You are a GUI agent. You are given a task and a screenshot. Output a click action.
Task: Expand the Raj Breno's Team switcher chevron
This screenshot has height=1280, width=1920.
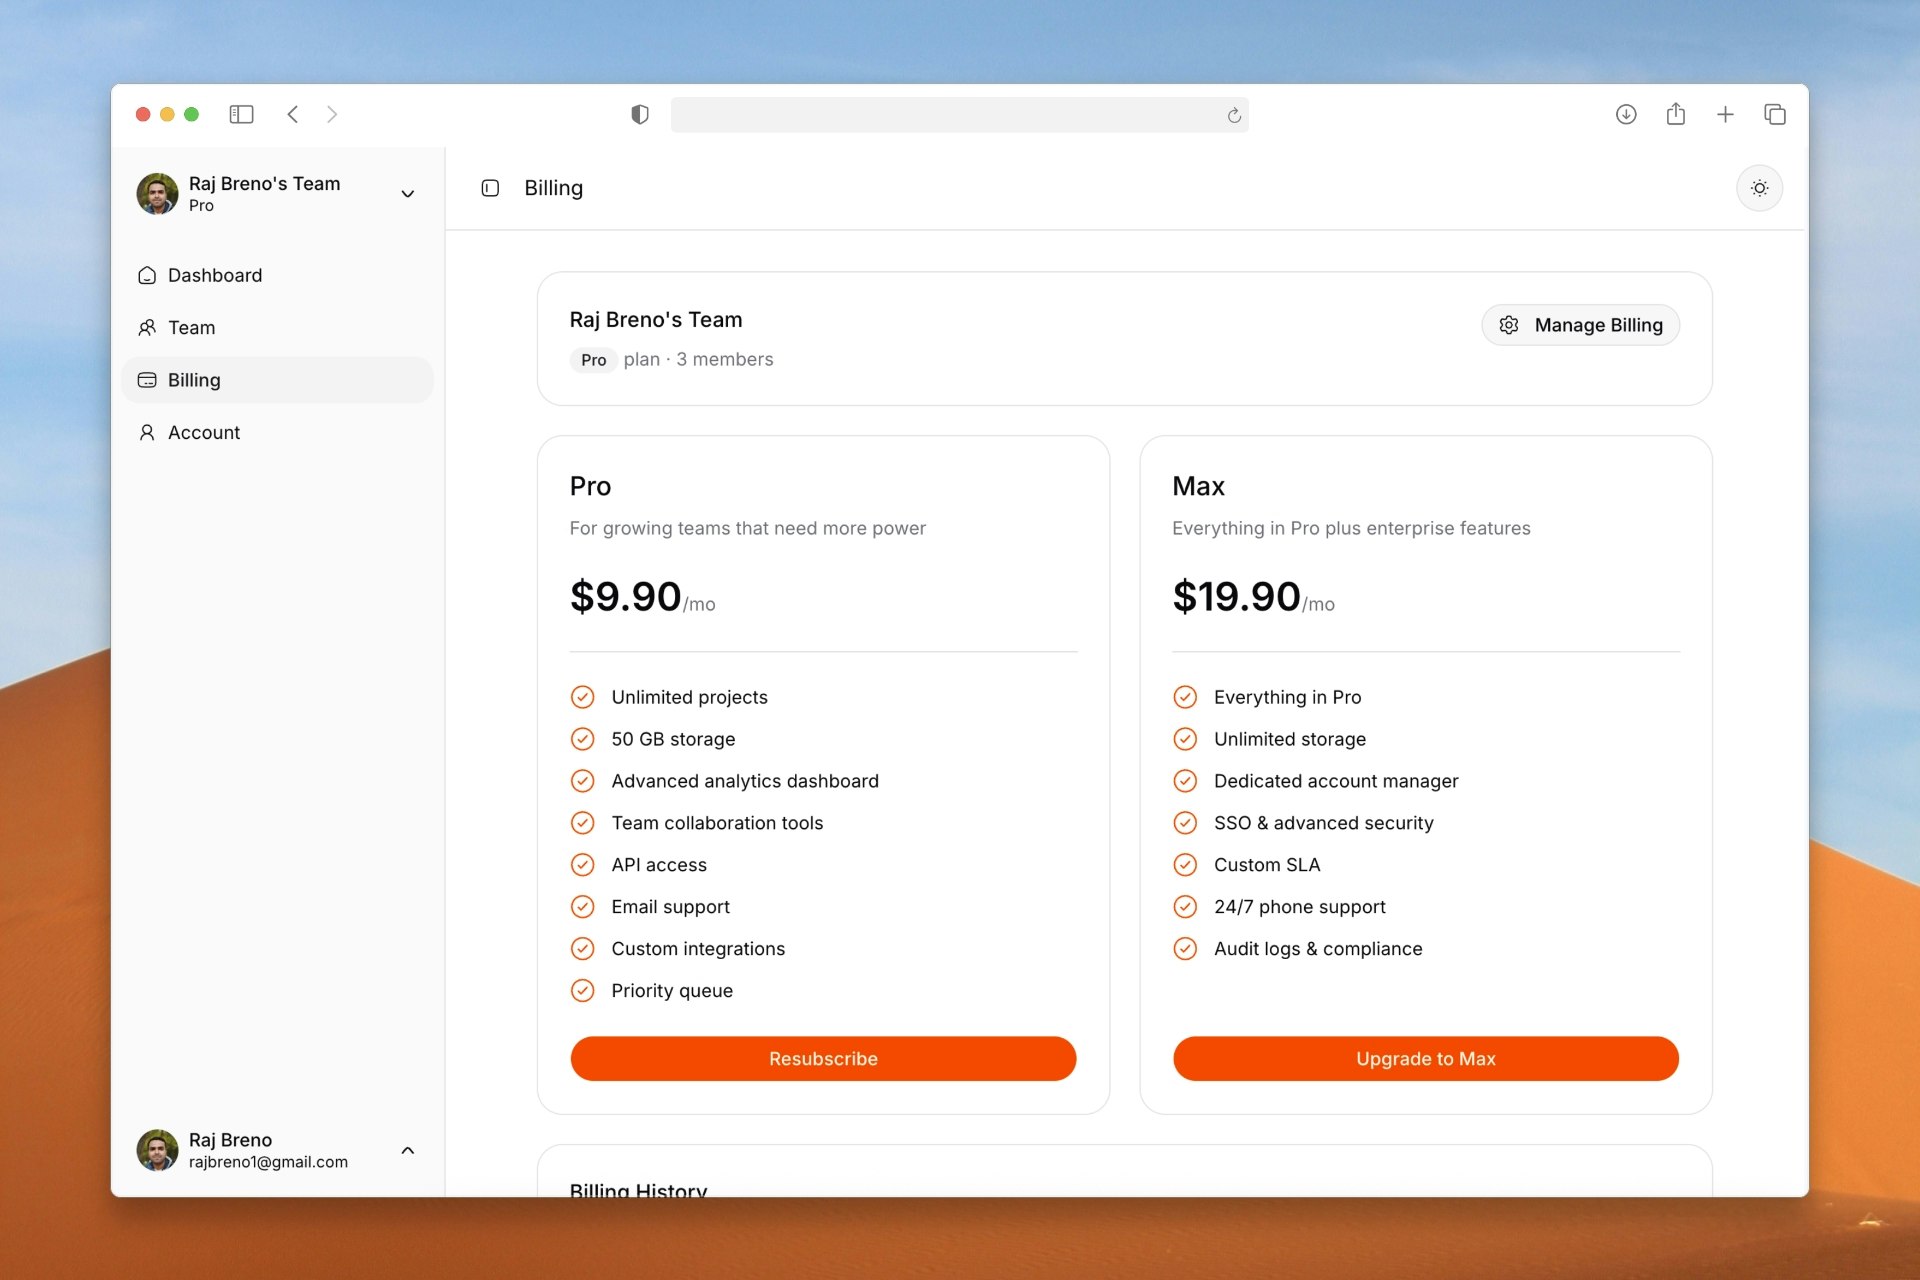click(x=407, y=194)
